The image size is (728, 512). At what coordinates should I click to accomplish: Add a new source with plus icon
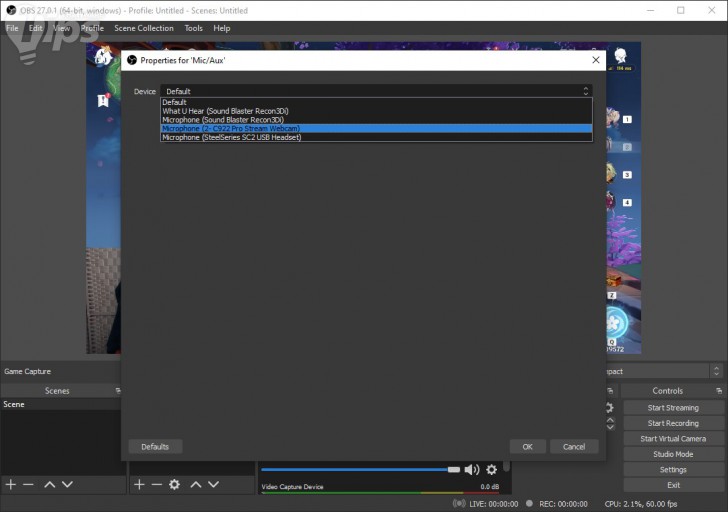(x=139, y=485)
